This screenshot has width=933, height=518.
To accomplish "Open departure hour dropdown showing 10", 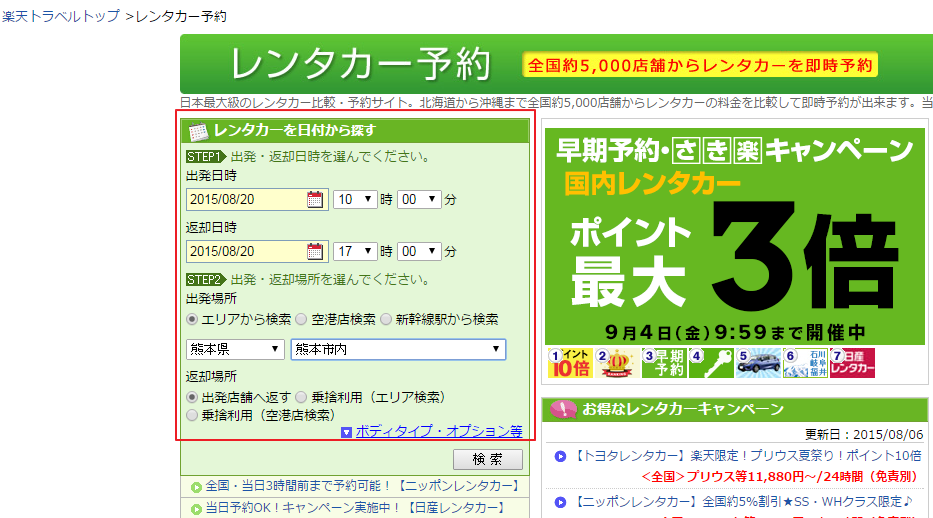I will (x=355, y=199).
